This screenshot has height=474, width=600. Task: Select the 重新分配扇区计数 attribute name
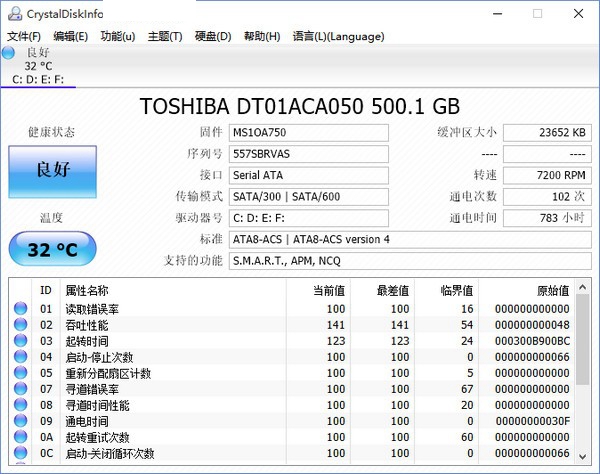(x=108, y=373)
